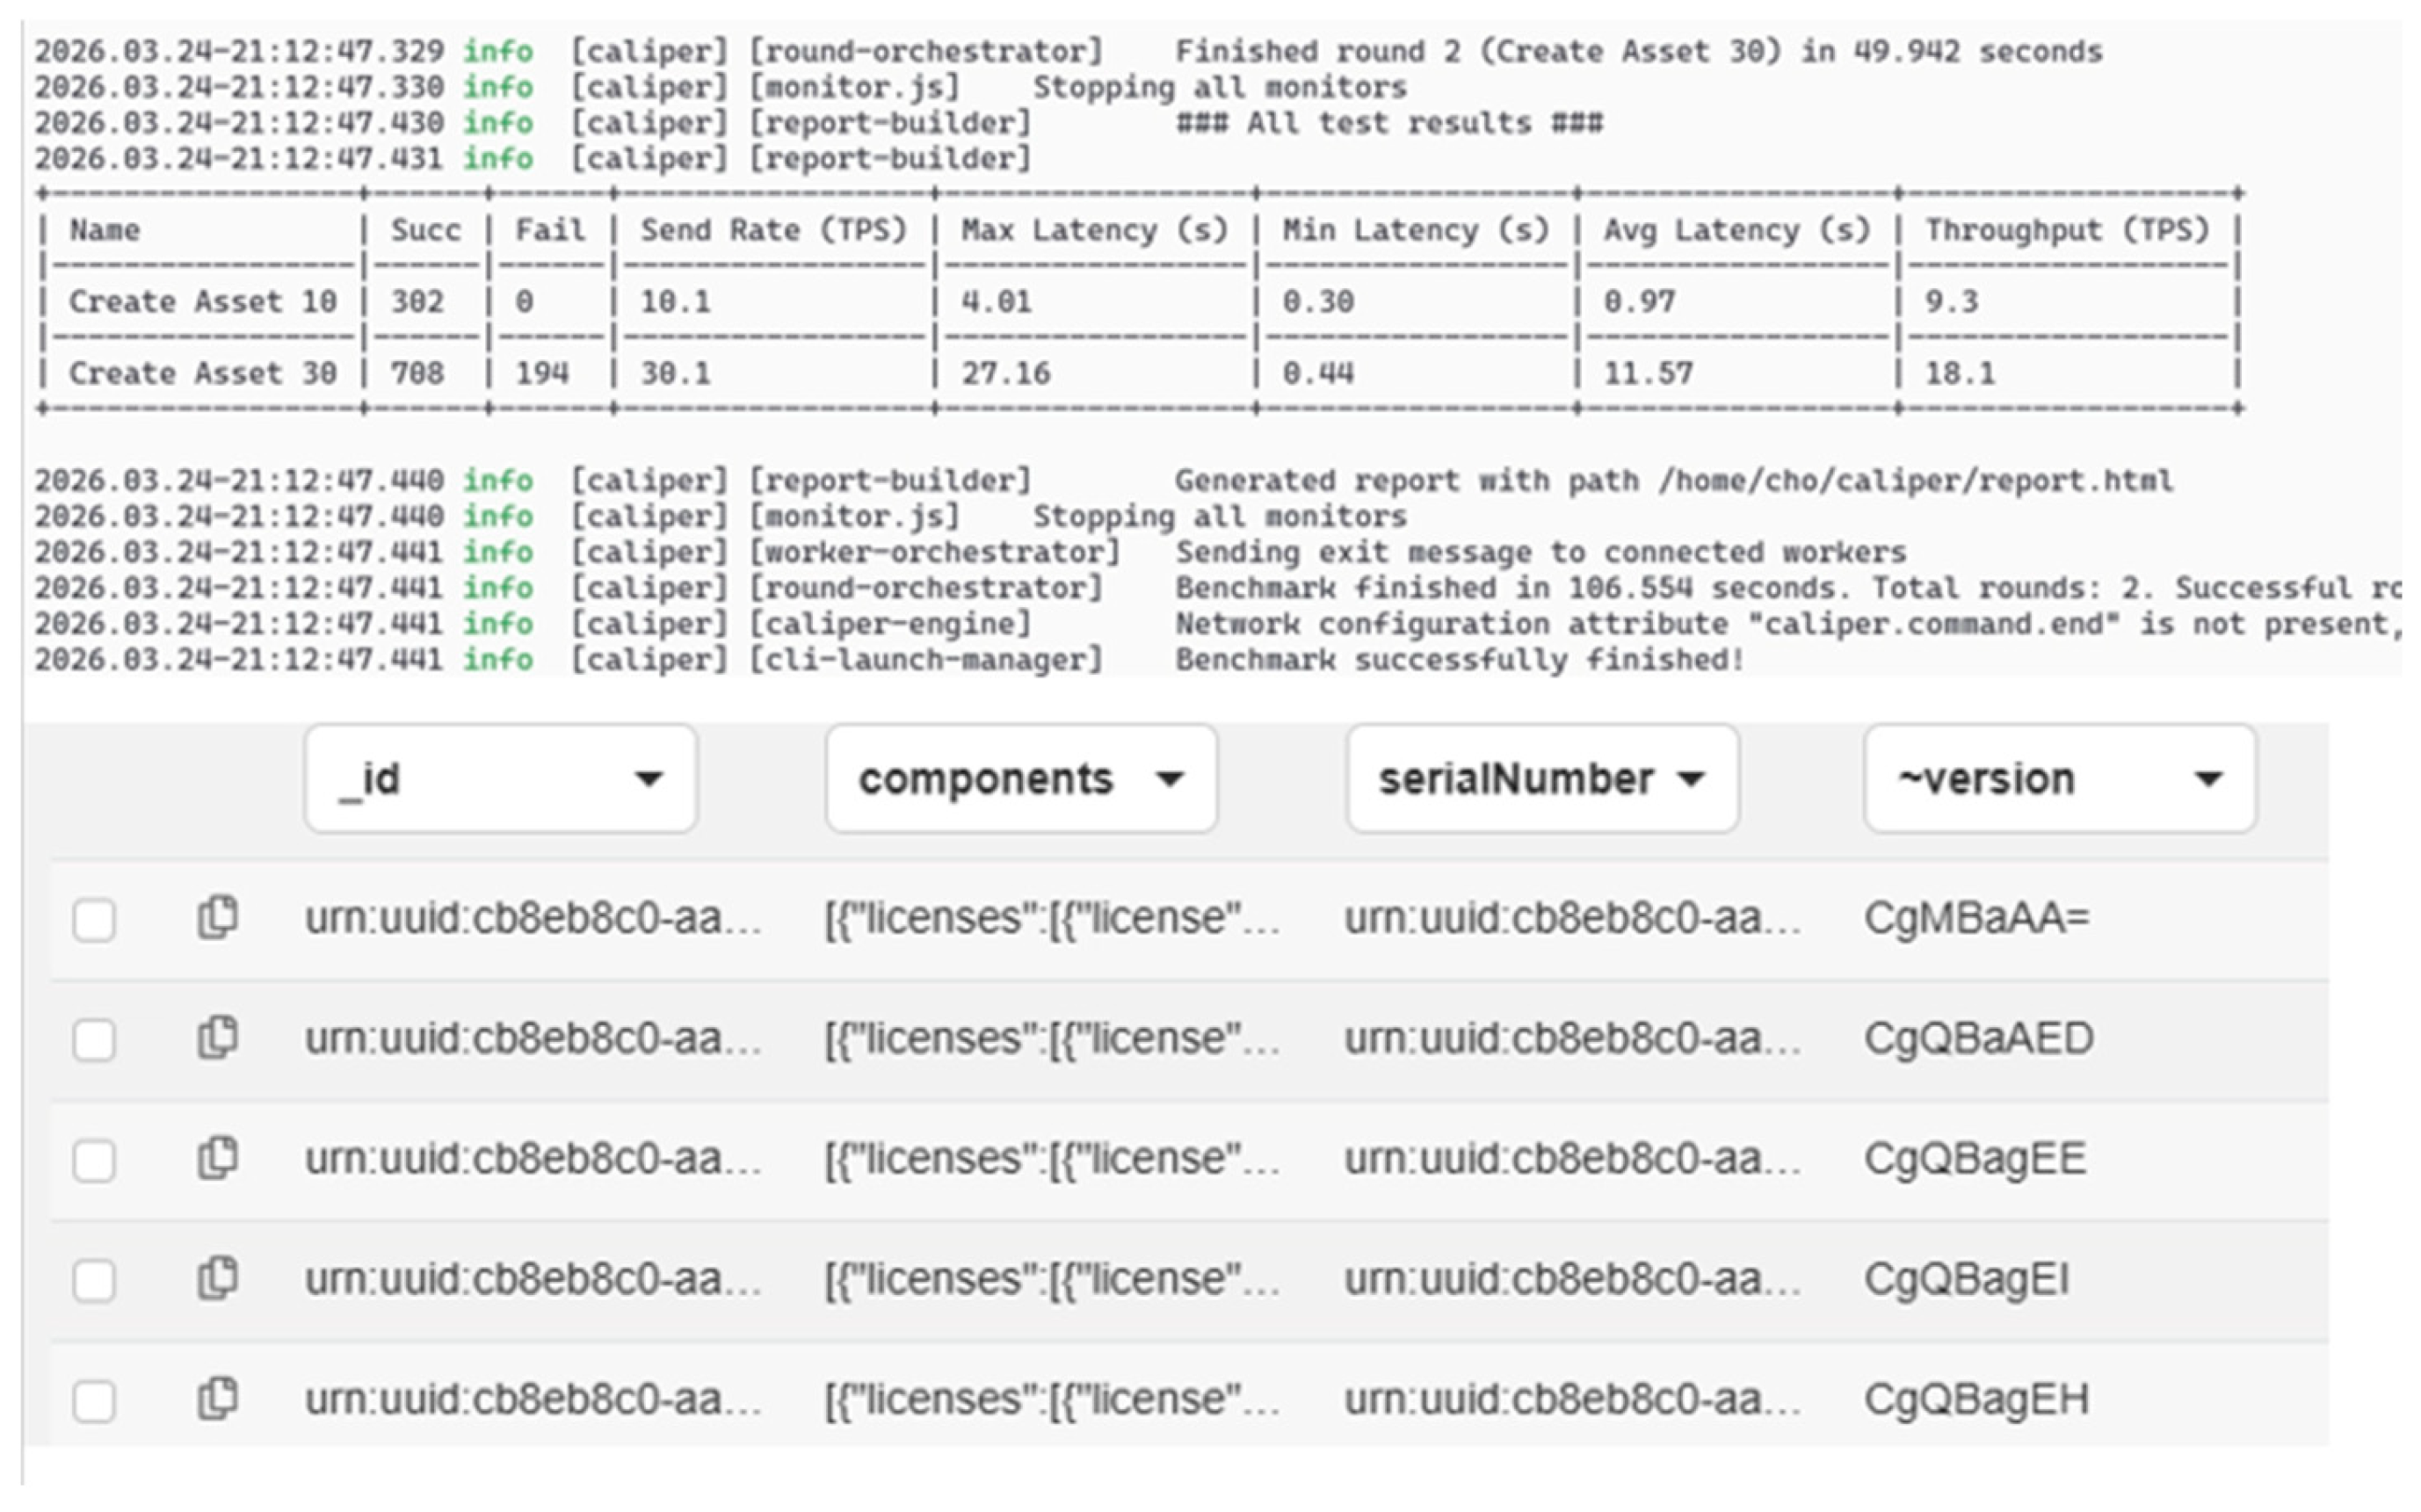Copy document in row CgQBaAED via copy icon
The width and height of the screenshot is (2421, 1512).
[217, 1036]
